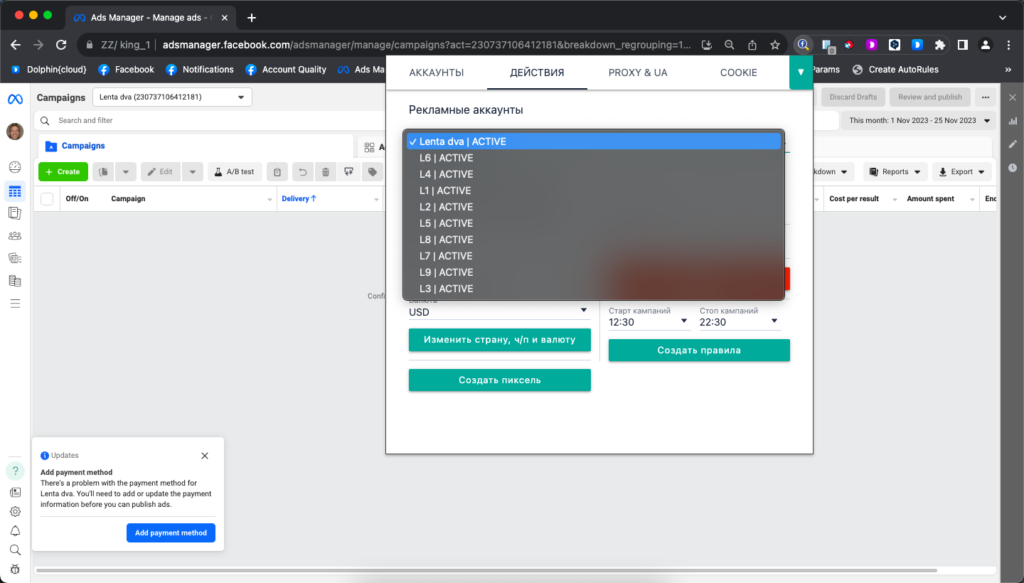Open the Reports dropdown
Screen dimensions: 1024x583
pos(895,172)
